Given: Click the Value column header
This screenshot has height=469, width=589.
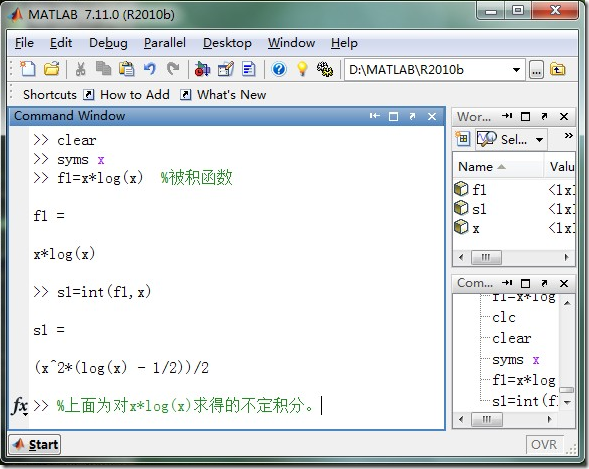Looking at the screenshot, I should tap(560, 166).
